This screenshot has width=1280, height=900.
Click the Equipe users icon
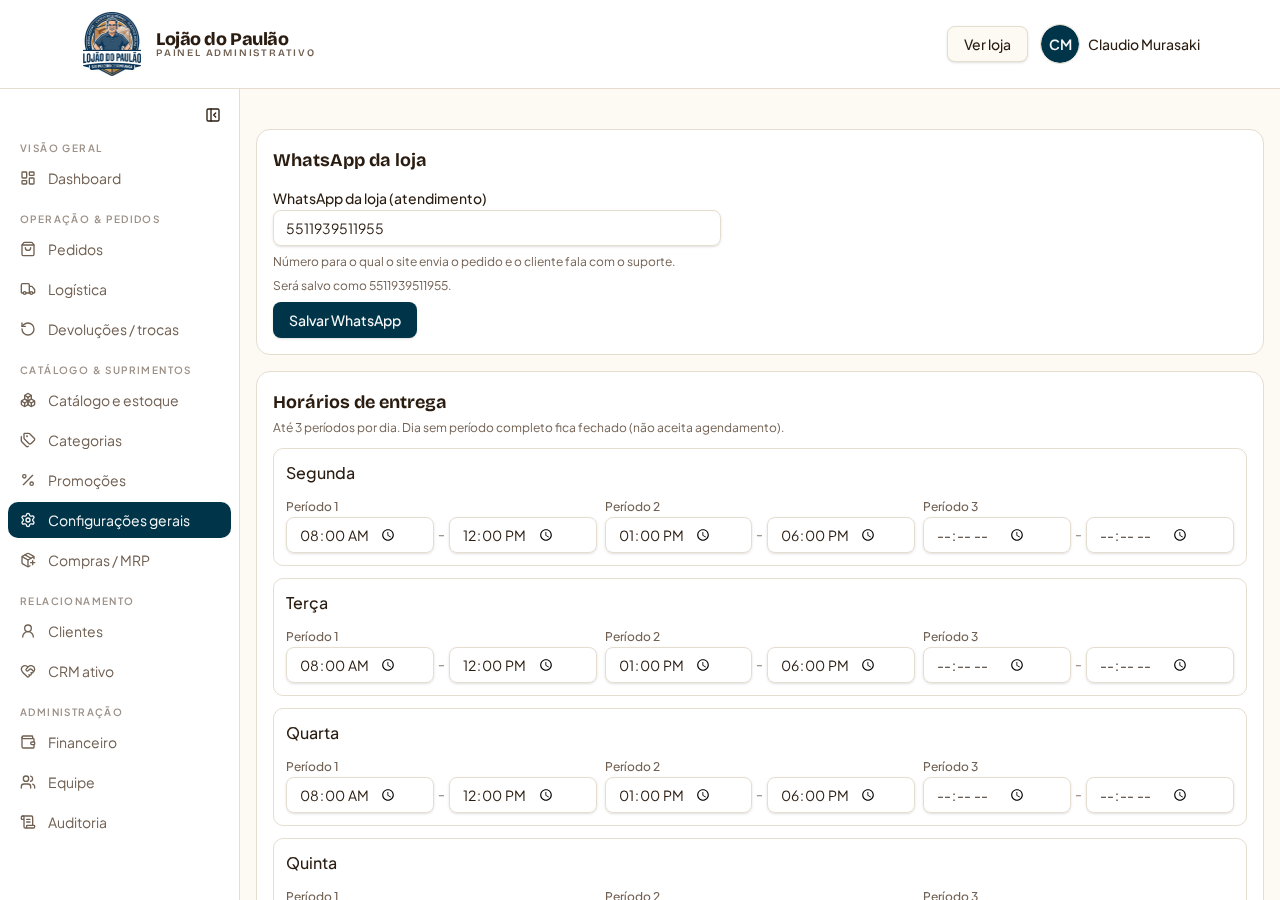pos(28,782)
